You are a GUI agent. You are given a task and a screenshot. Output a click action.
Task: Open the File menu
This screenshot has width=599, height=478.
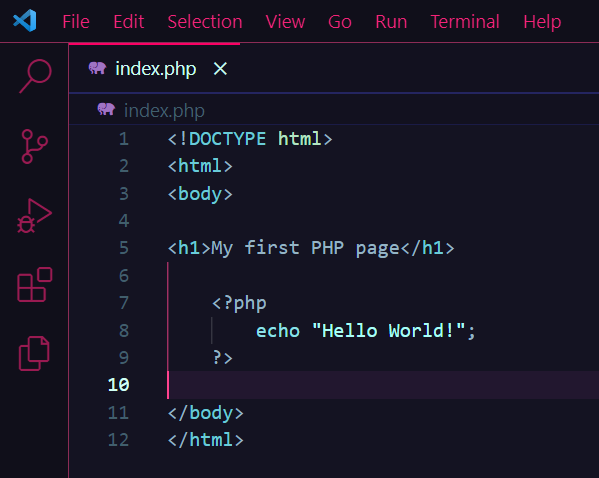point(76,21)
